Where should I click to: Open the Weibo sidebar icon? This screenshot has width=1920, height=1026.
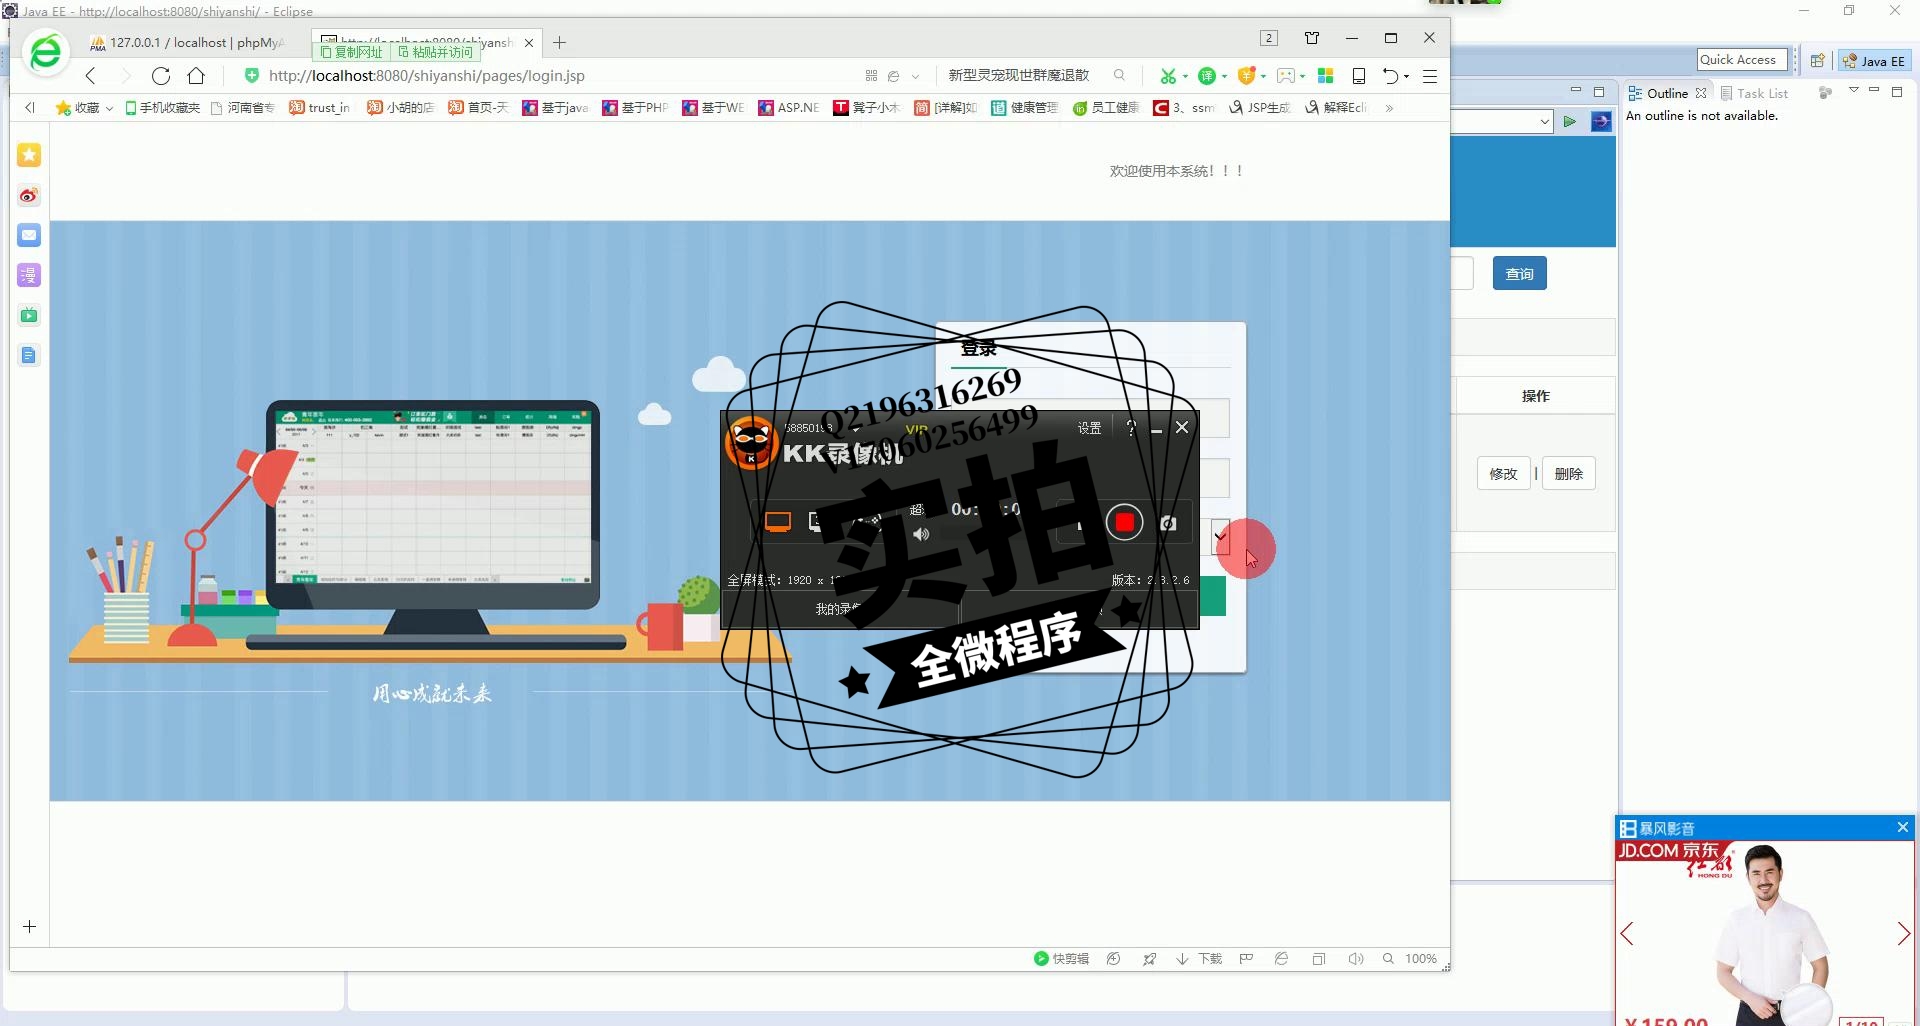[29, 195]
